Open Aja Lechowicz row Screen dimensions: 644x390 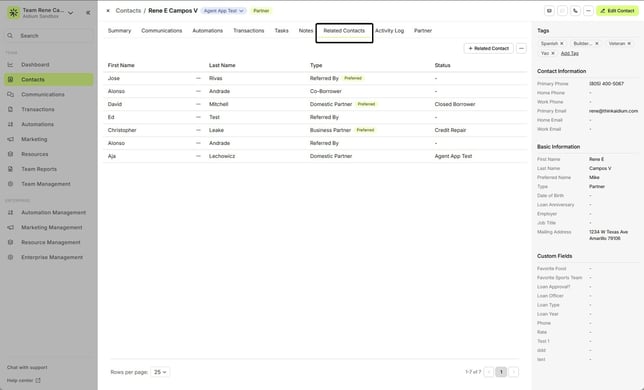coord(315,156)
